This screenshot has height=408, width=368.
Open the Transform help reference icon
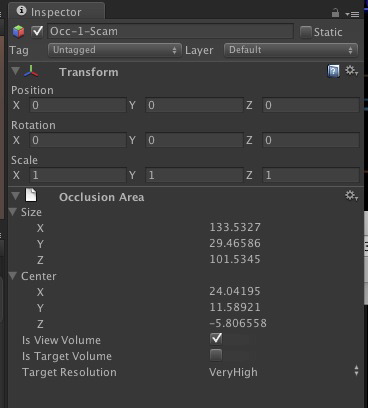pyautogui.click(x=334, y=71)
